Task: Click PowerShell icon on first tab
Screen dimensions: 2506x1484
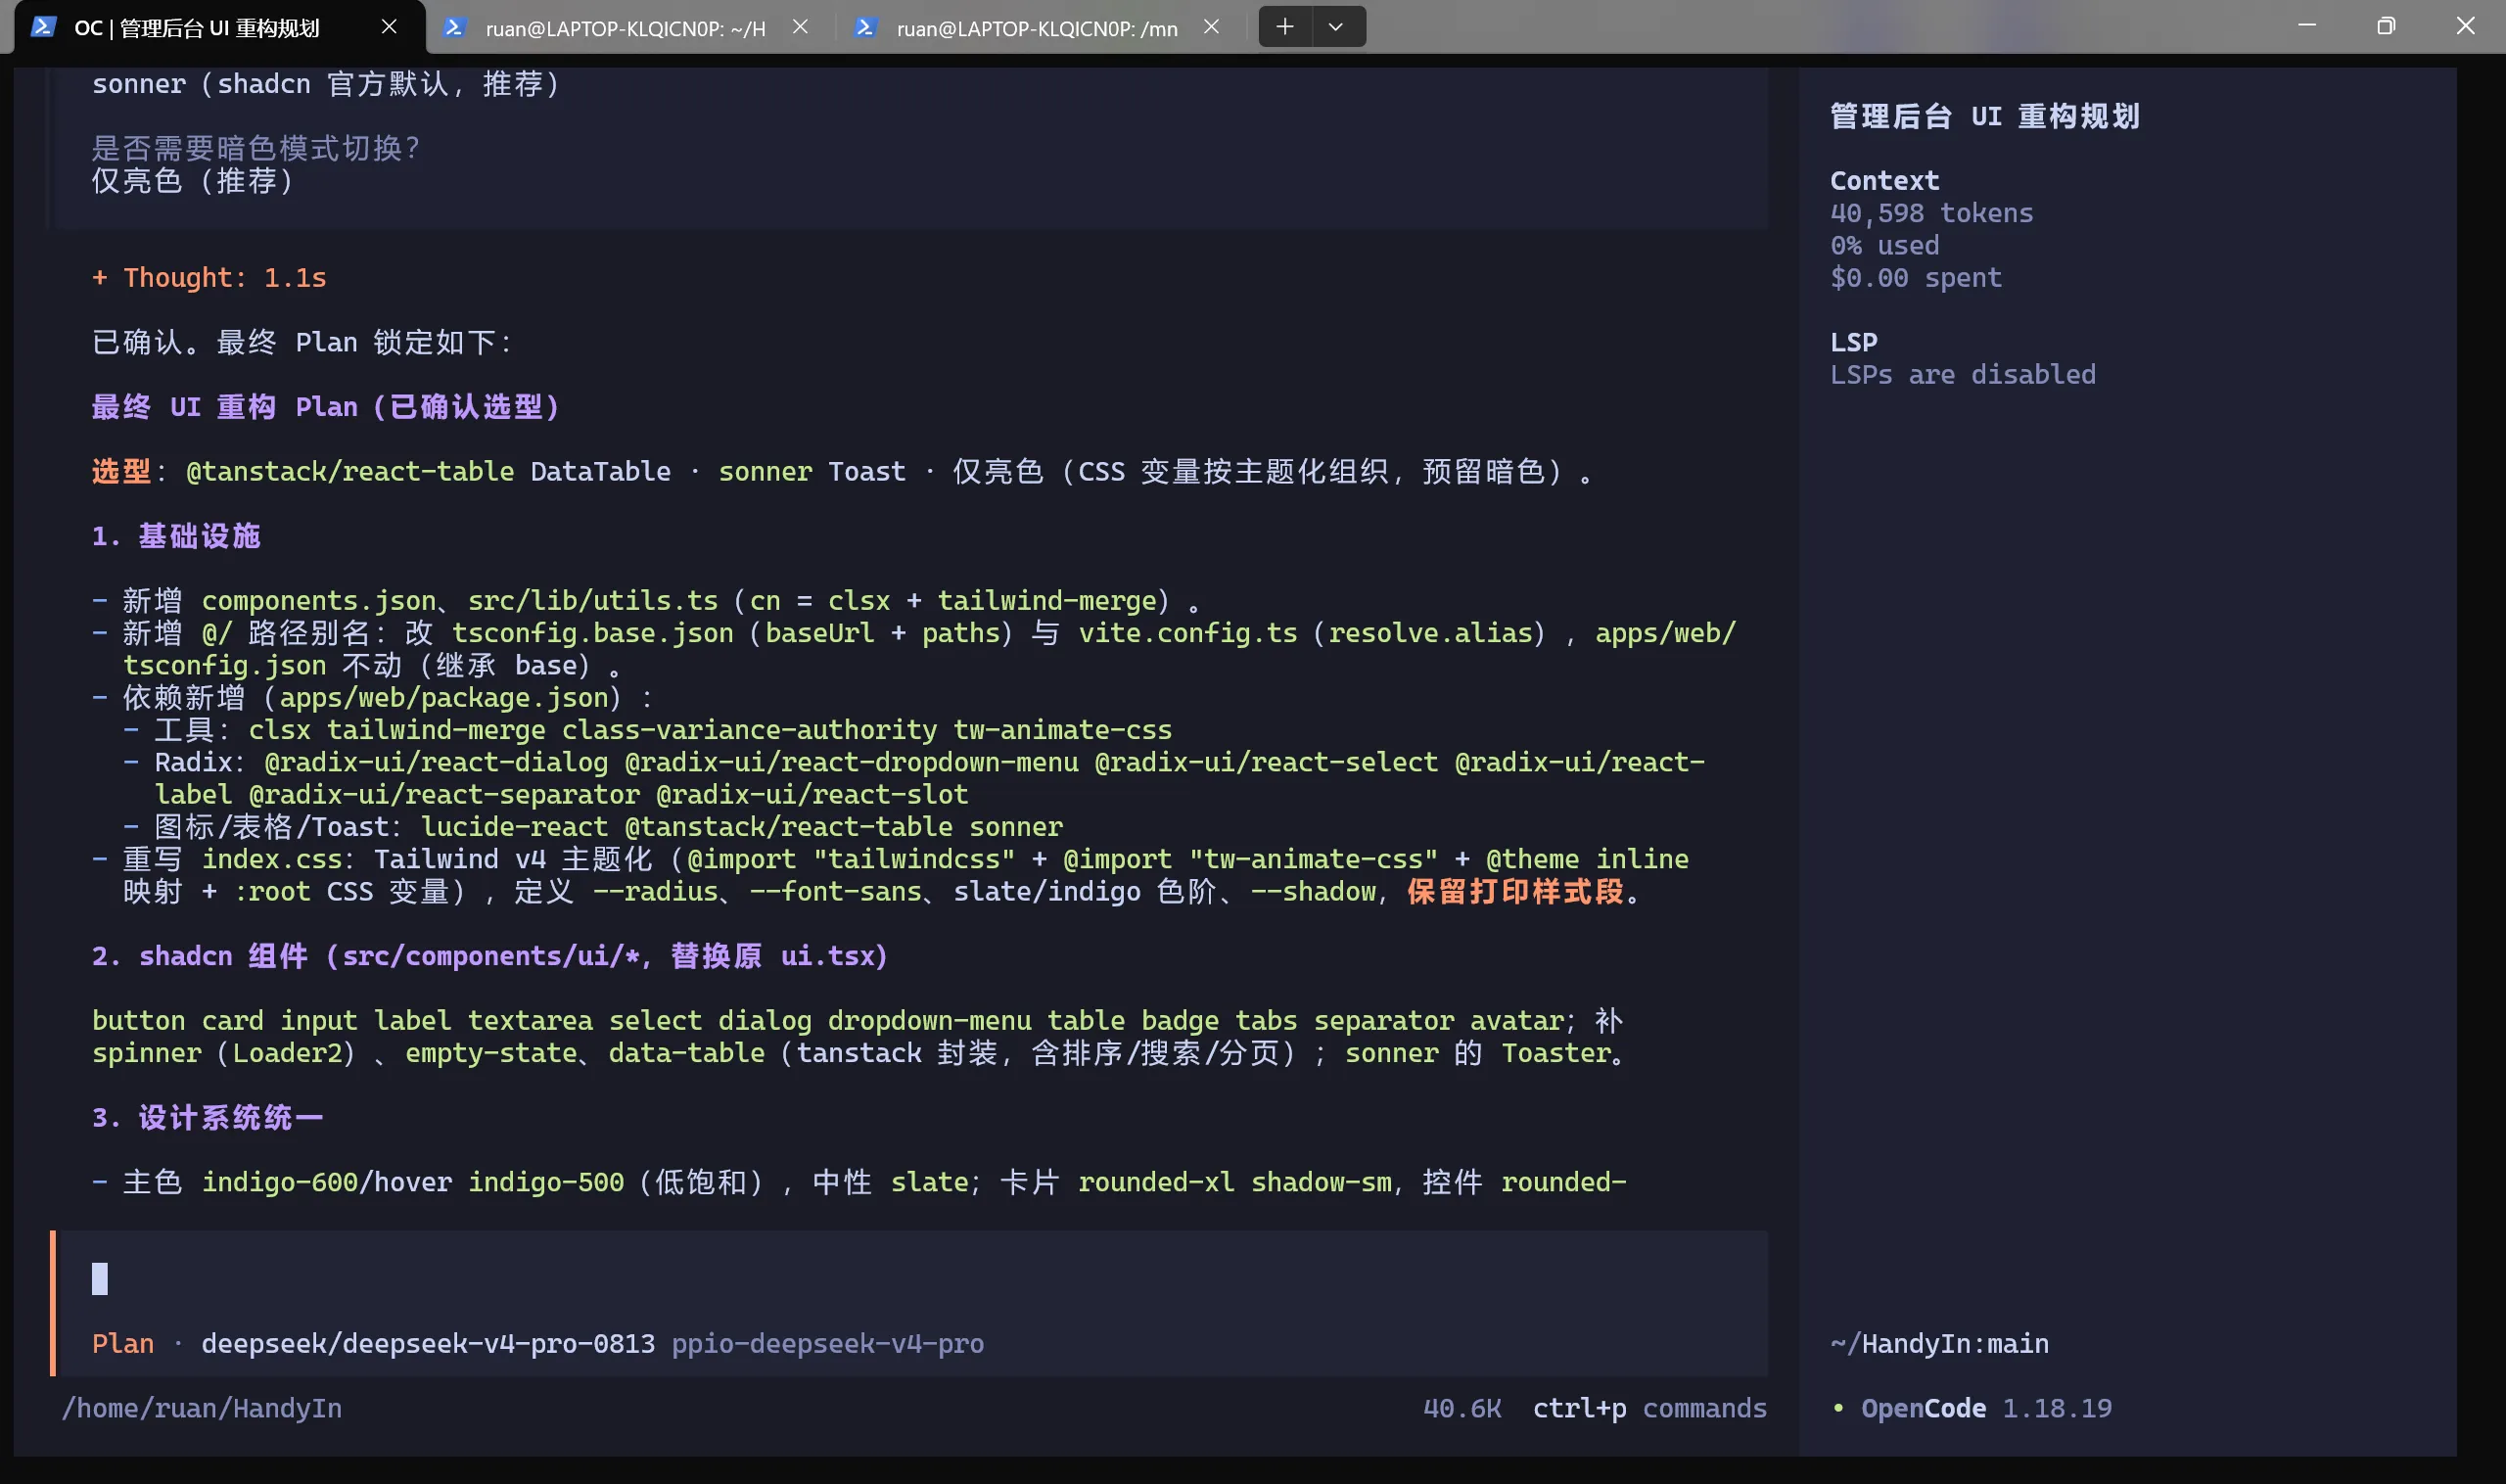Action: [x=43, y=27]
